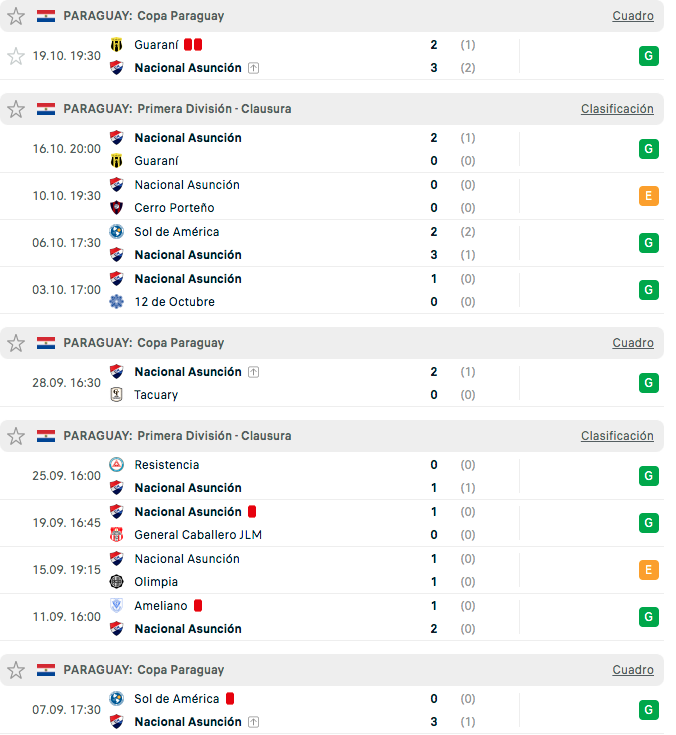This screenshot has height=735, width=676.
Task: Click the Tacuary team crest
Action: [117, 395]
